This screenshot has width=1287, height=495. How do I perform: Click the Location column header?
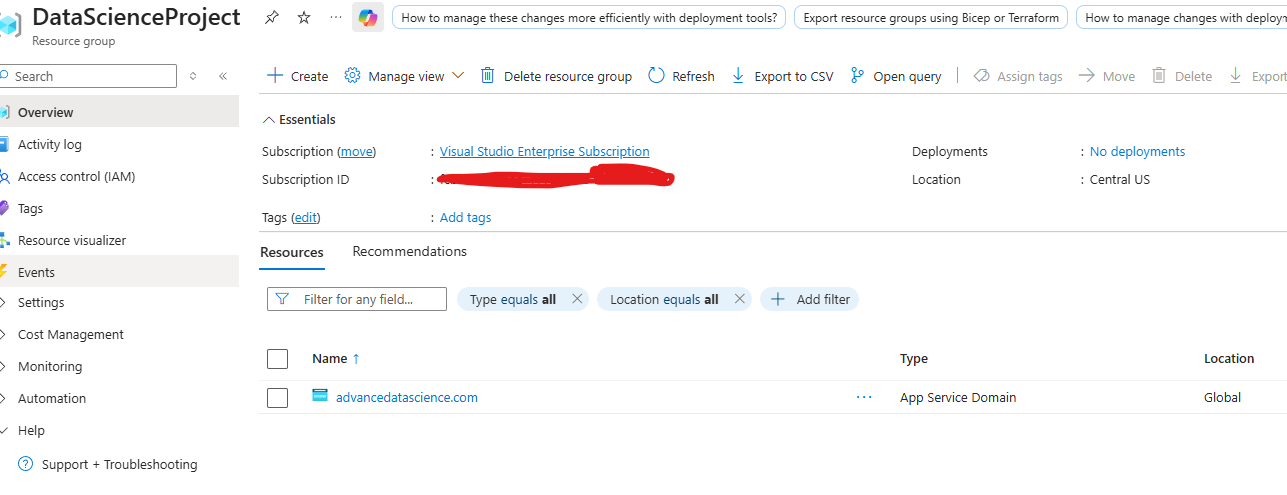pos(1229,358)
